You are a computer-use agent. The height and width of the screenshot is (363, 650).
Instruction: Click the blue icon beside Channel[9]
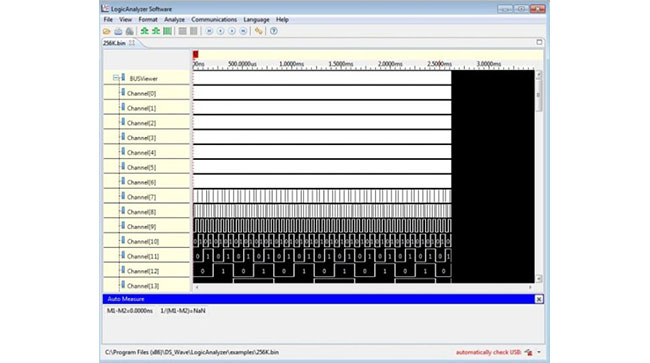pos(123,225)
